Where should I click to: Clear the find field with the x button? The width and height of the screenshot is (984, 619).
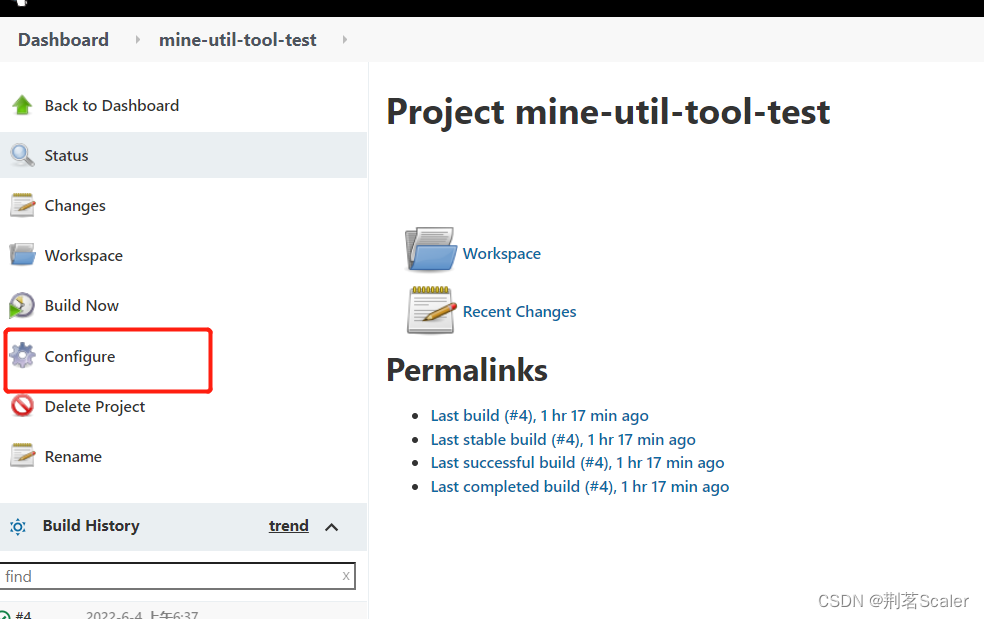346,575
